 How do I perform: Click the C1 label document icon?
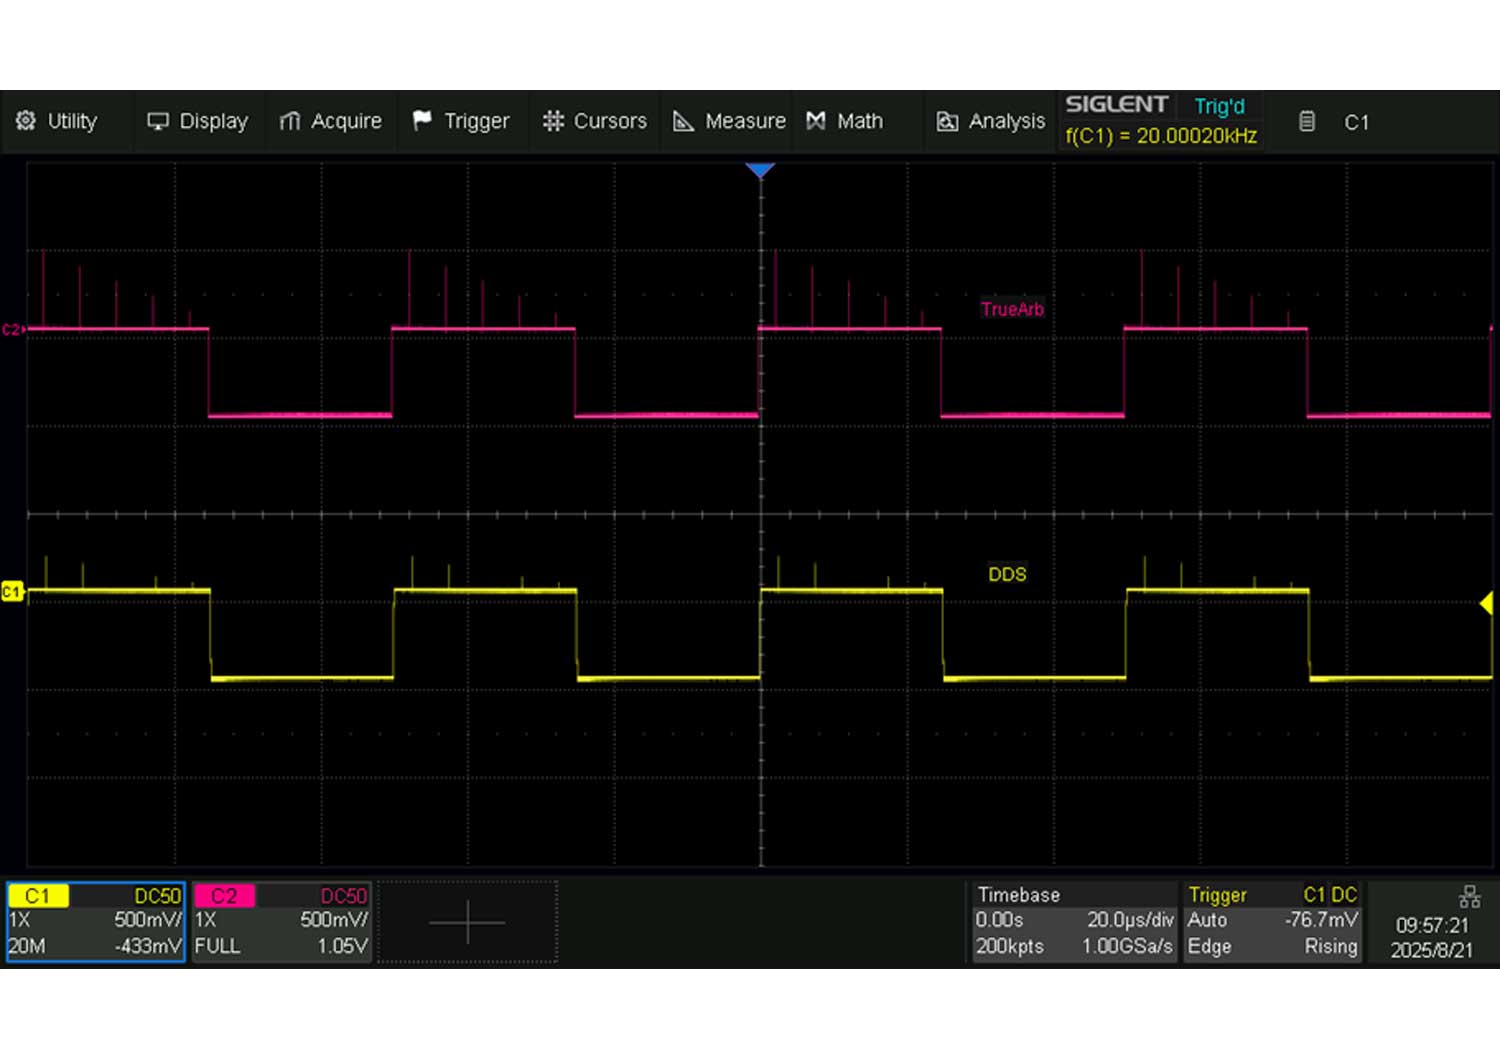1307,122
